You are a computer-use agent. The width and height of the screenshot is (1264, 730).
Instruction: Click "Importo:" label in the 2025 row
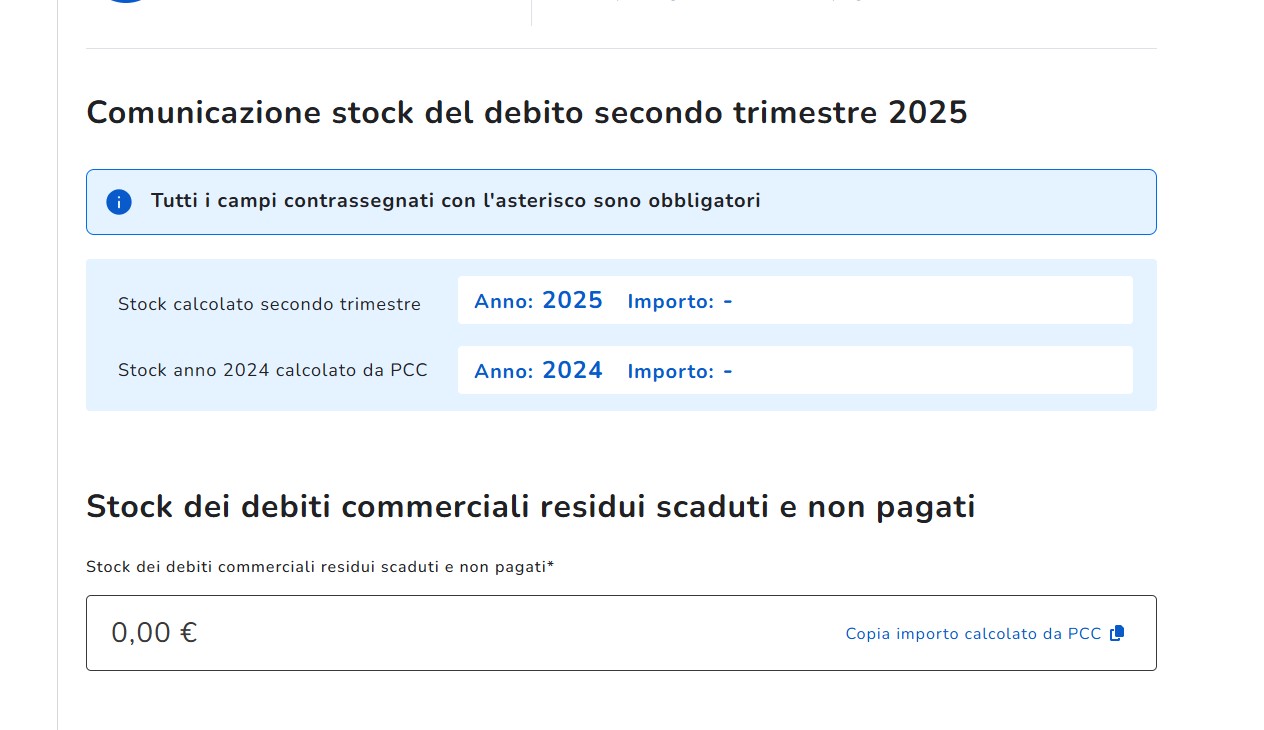(670, 302)
